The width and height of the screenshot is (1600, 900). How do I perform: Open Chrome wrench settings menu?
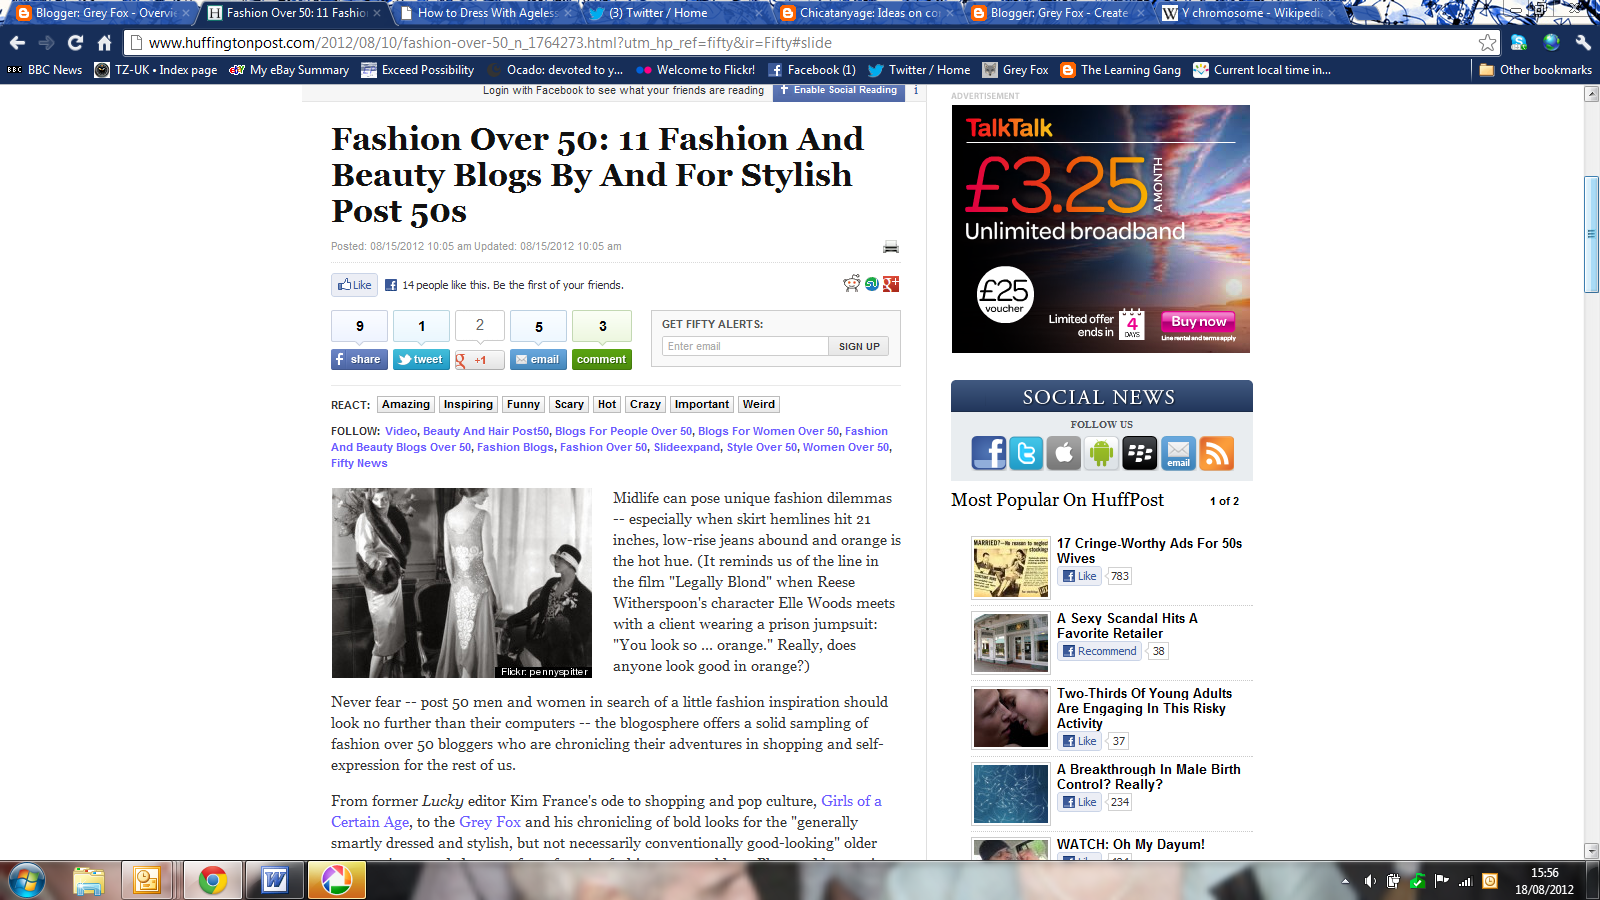coord(1582,43)
